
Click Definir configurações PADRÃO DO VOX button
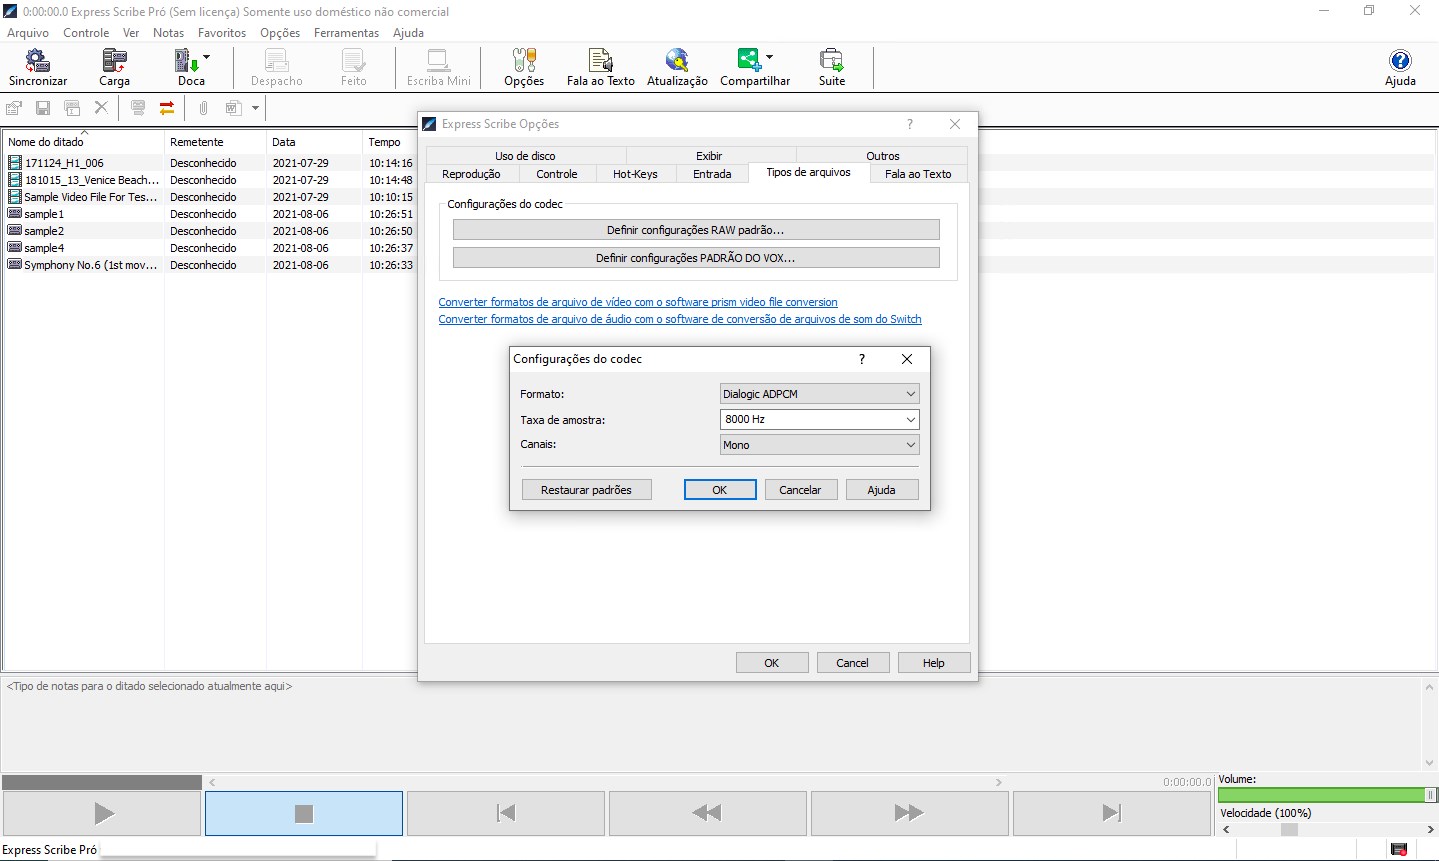pos(696,258)
